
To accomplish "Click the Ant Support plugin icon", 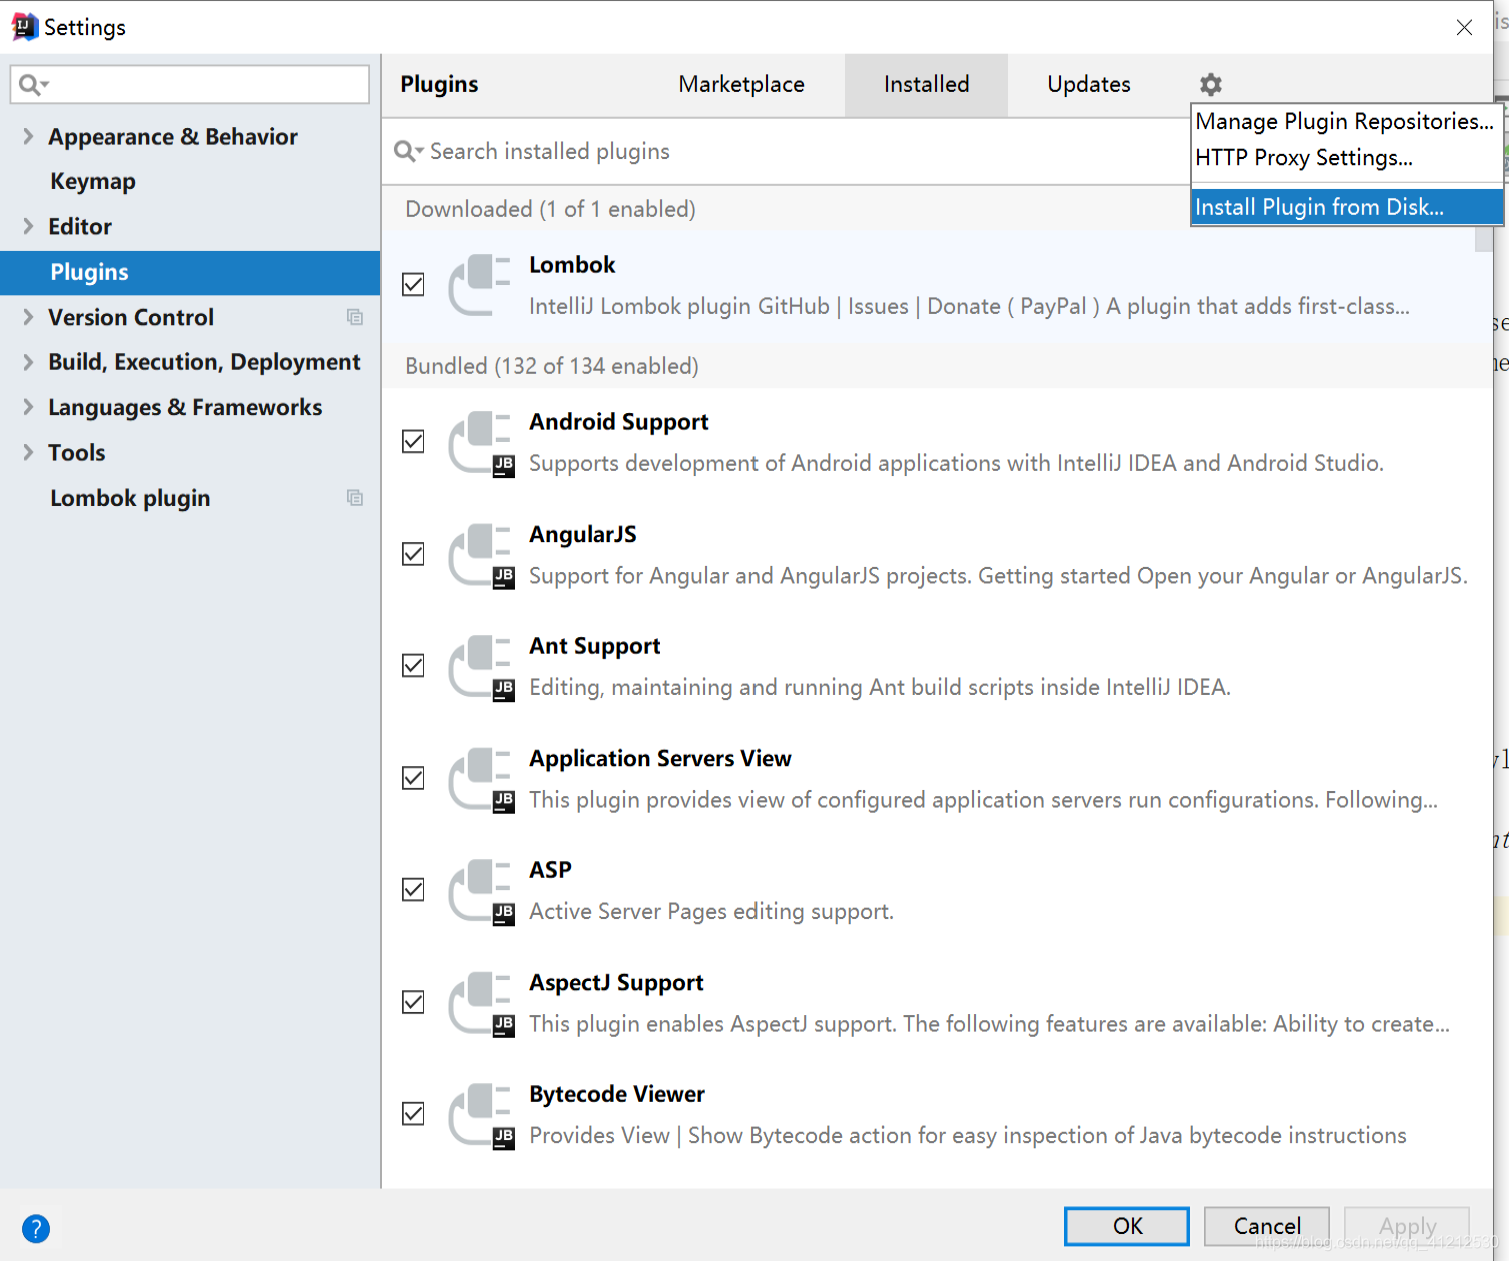I will coord(481,667).
